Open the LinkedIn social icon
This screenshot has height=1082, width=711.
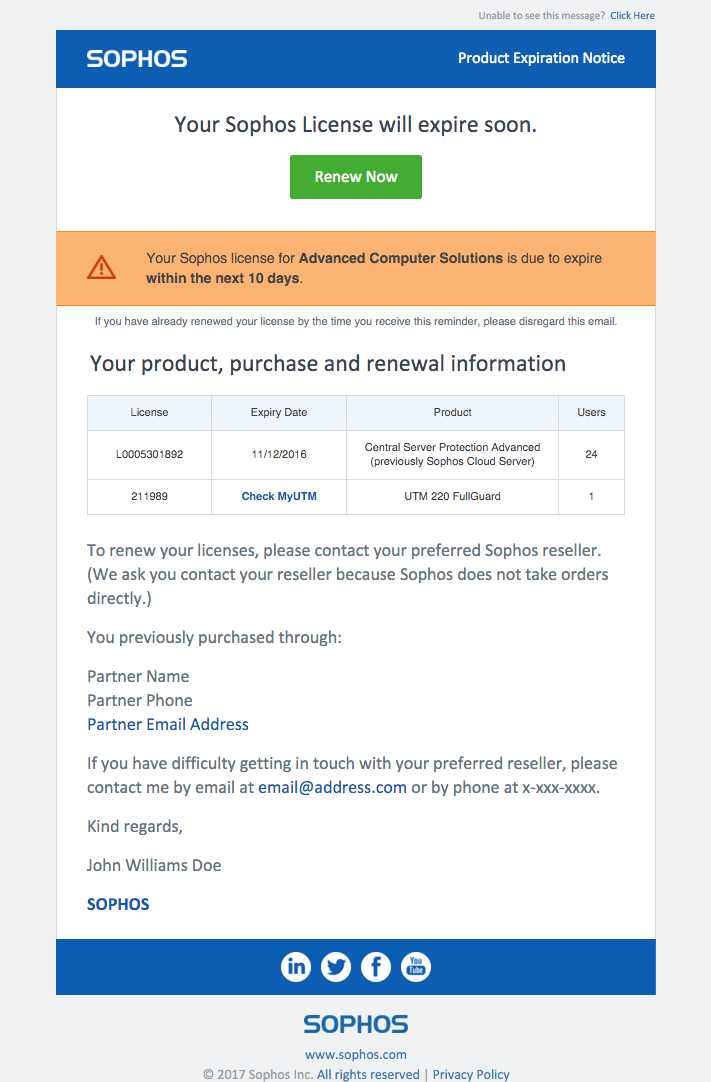pos(296,967)
